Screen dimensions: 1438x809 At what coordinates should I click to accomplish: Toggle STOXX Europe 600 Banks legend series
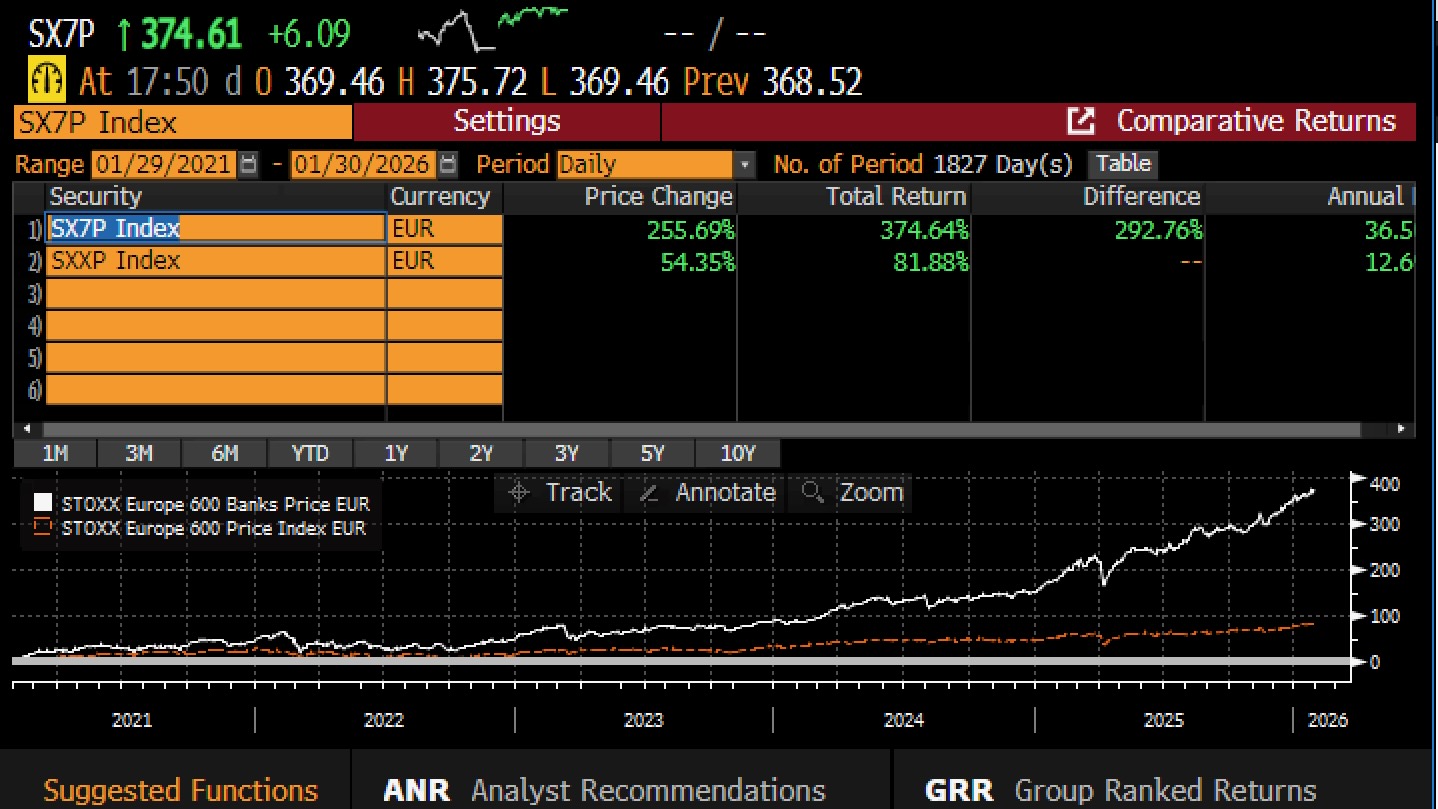pos(43,503)
